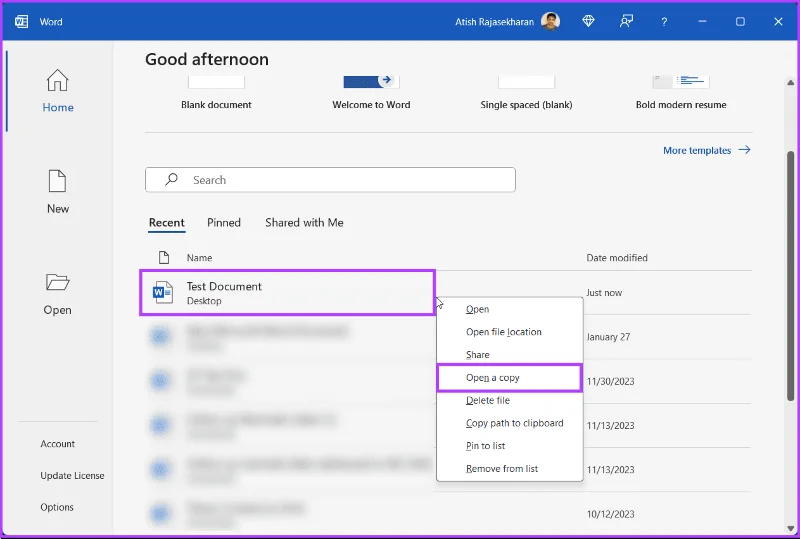800x539 pixels.
Task: Click the scrollbar up arrow
Action: pos(790,83)
